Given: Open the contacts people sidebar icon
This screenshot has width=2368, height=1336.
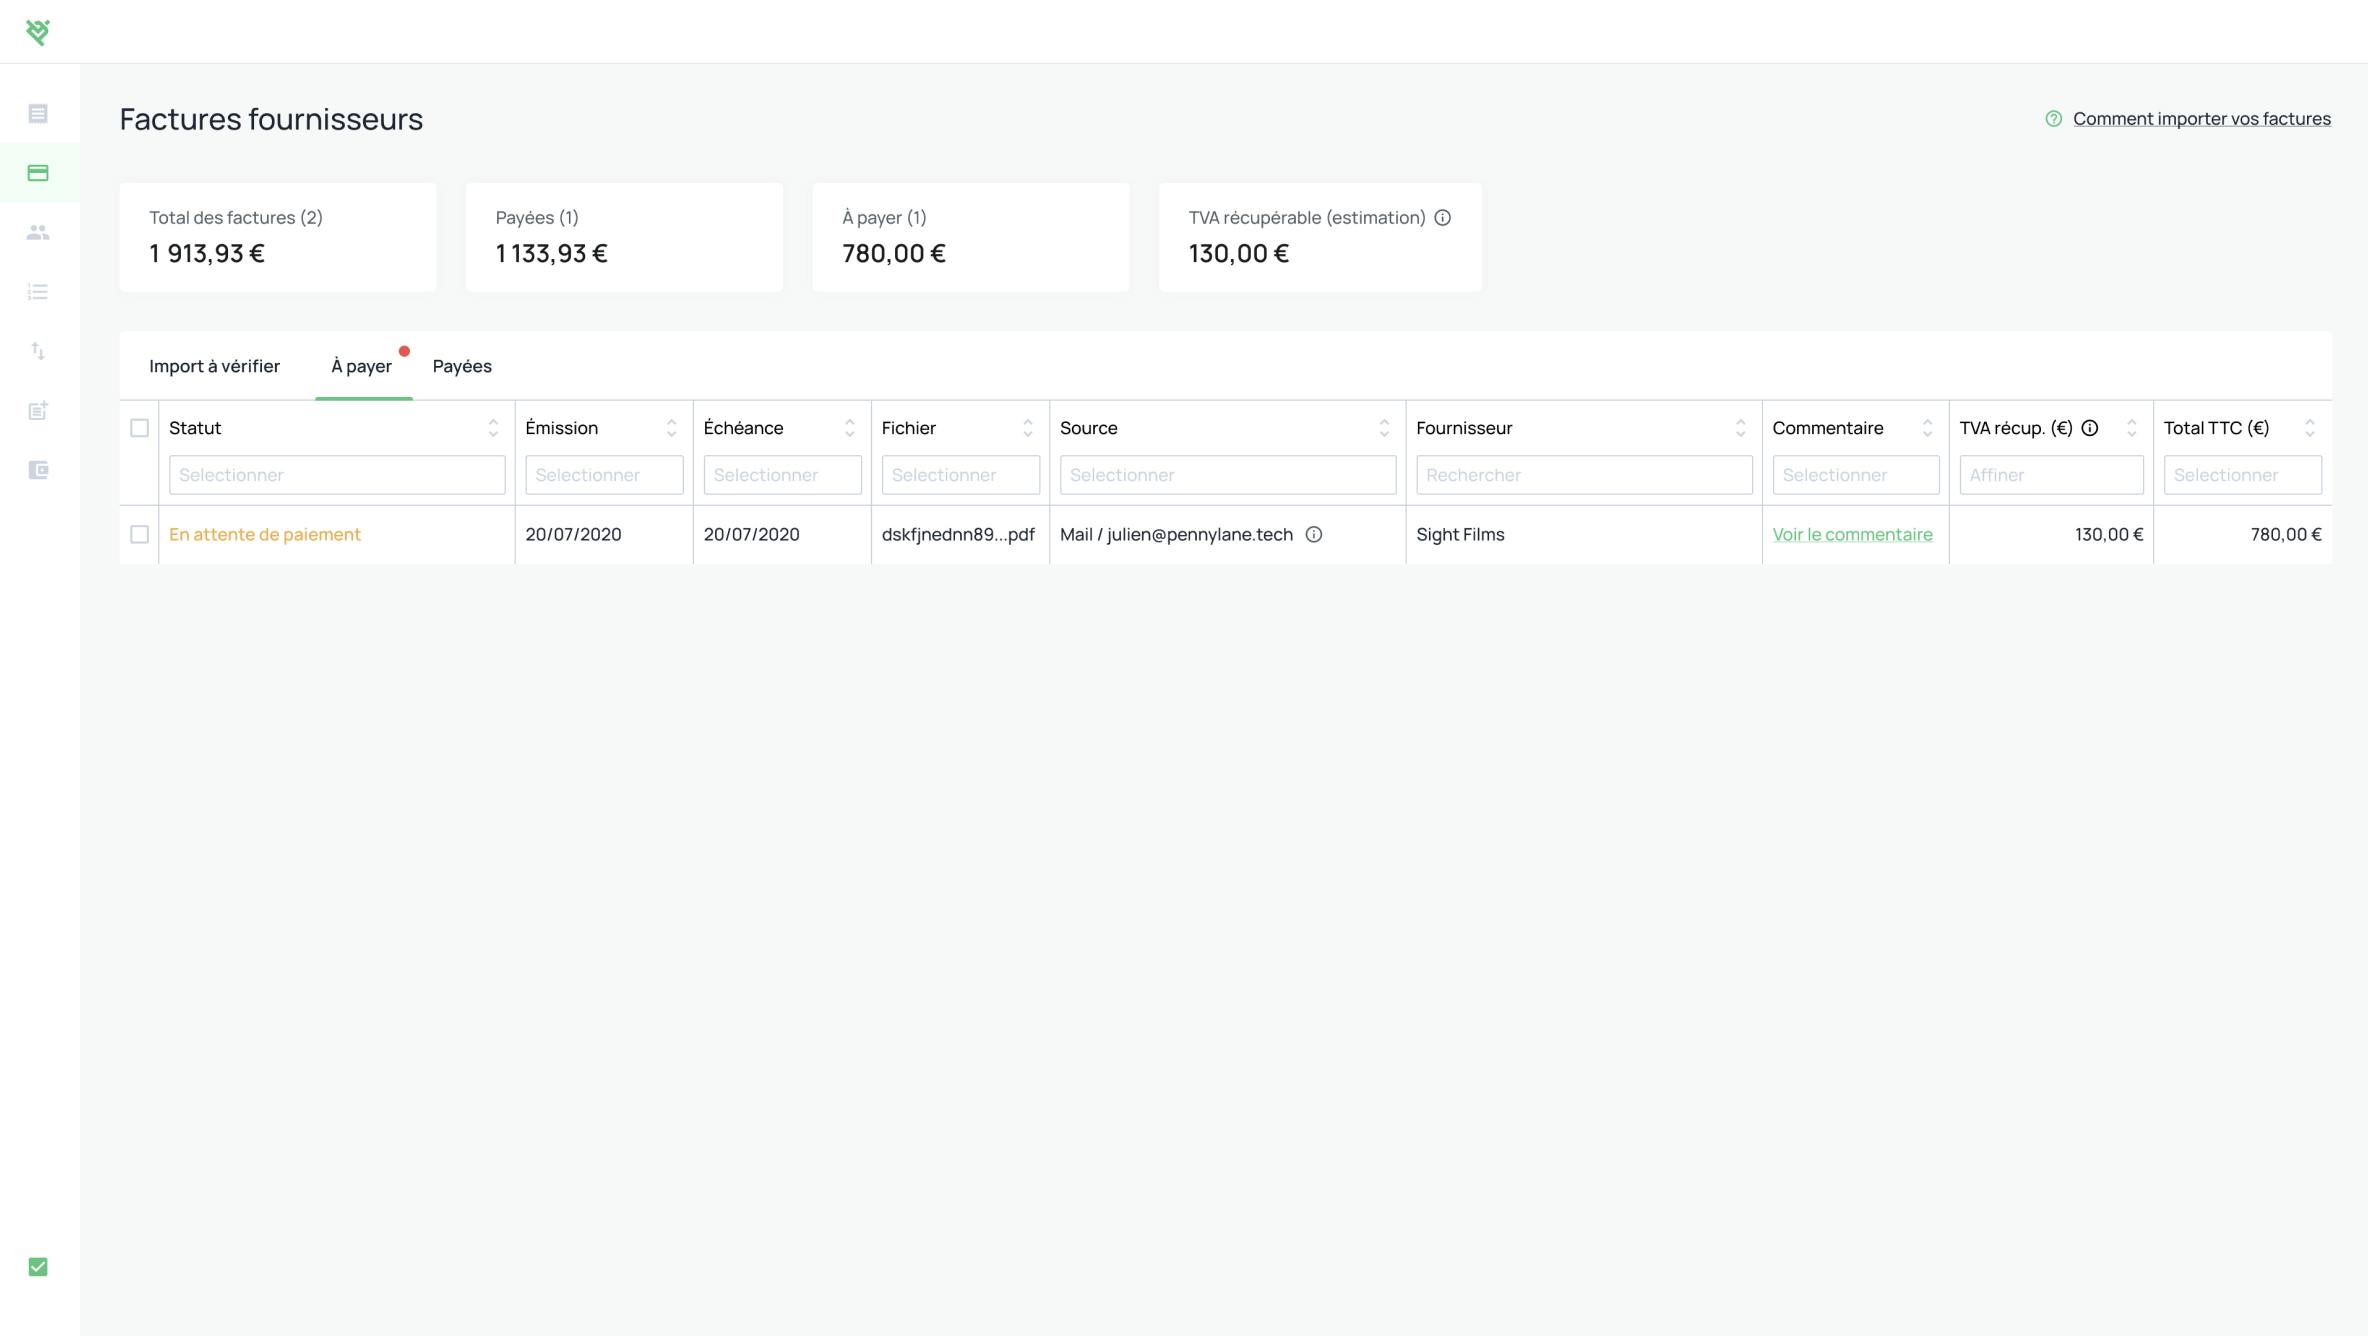Looking at the screenshot, I should pos(38,232).
